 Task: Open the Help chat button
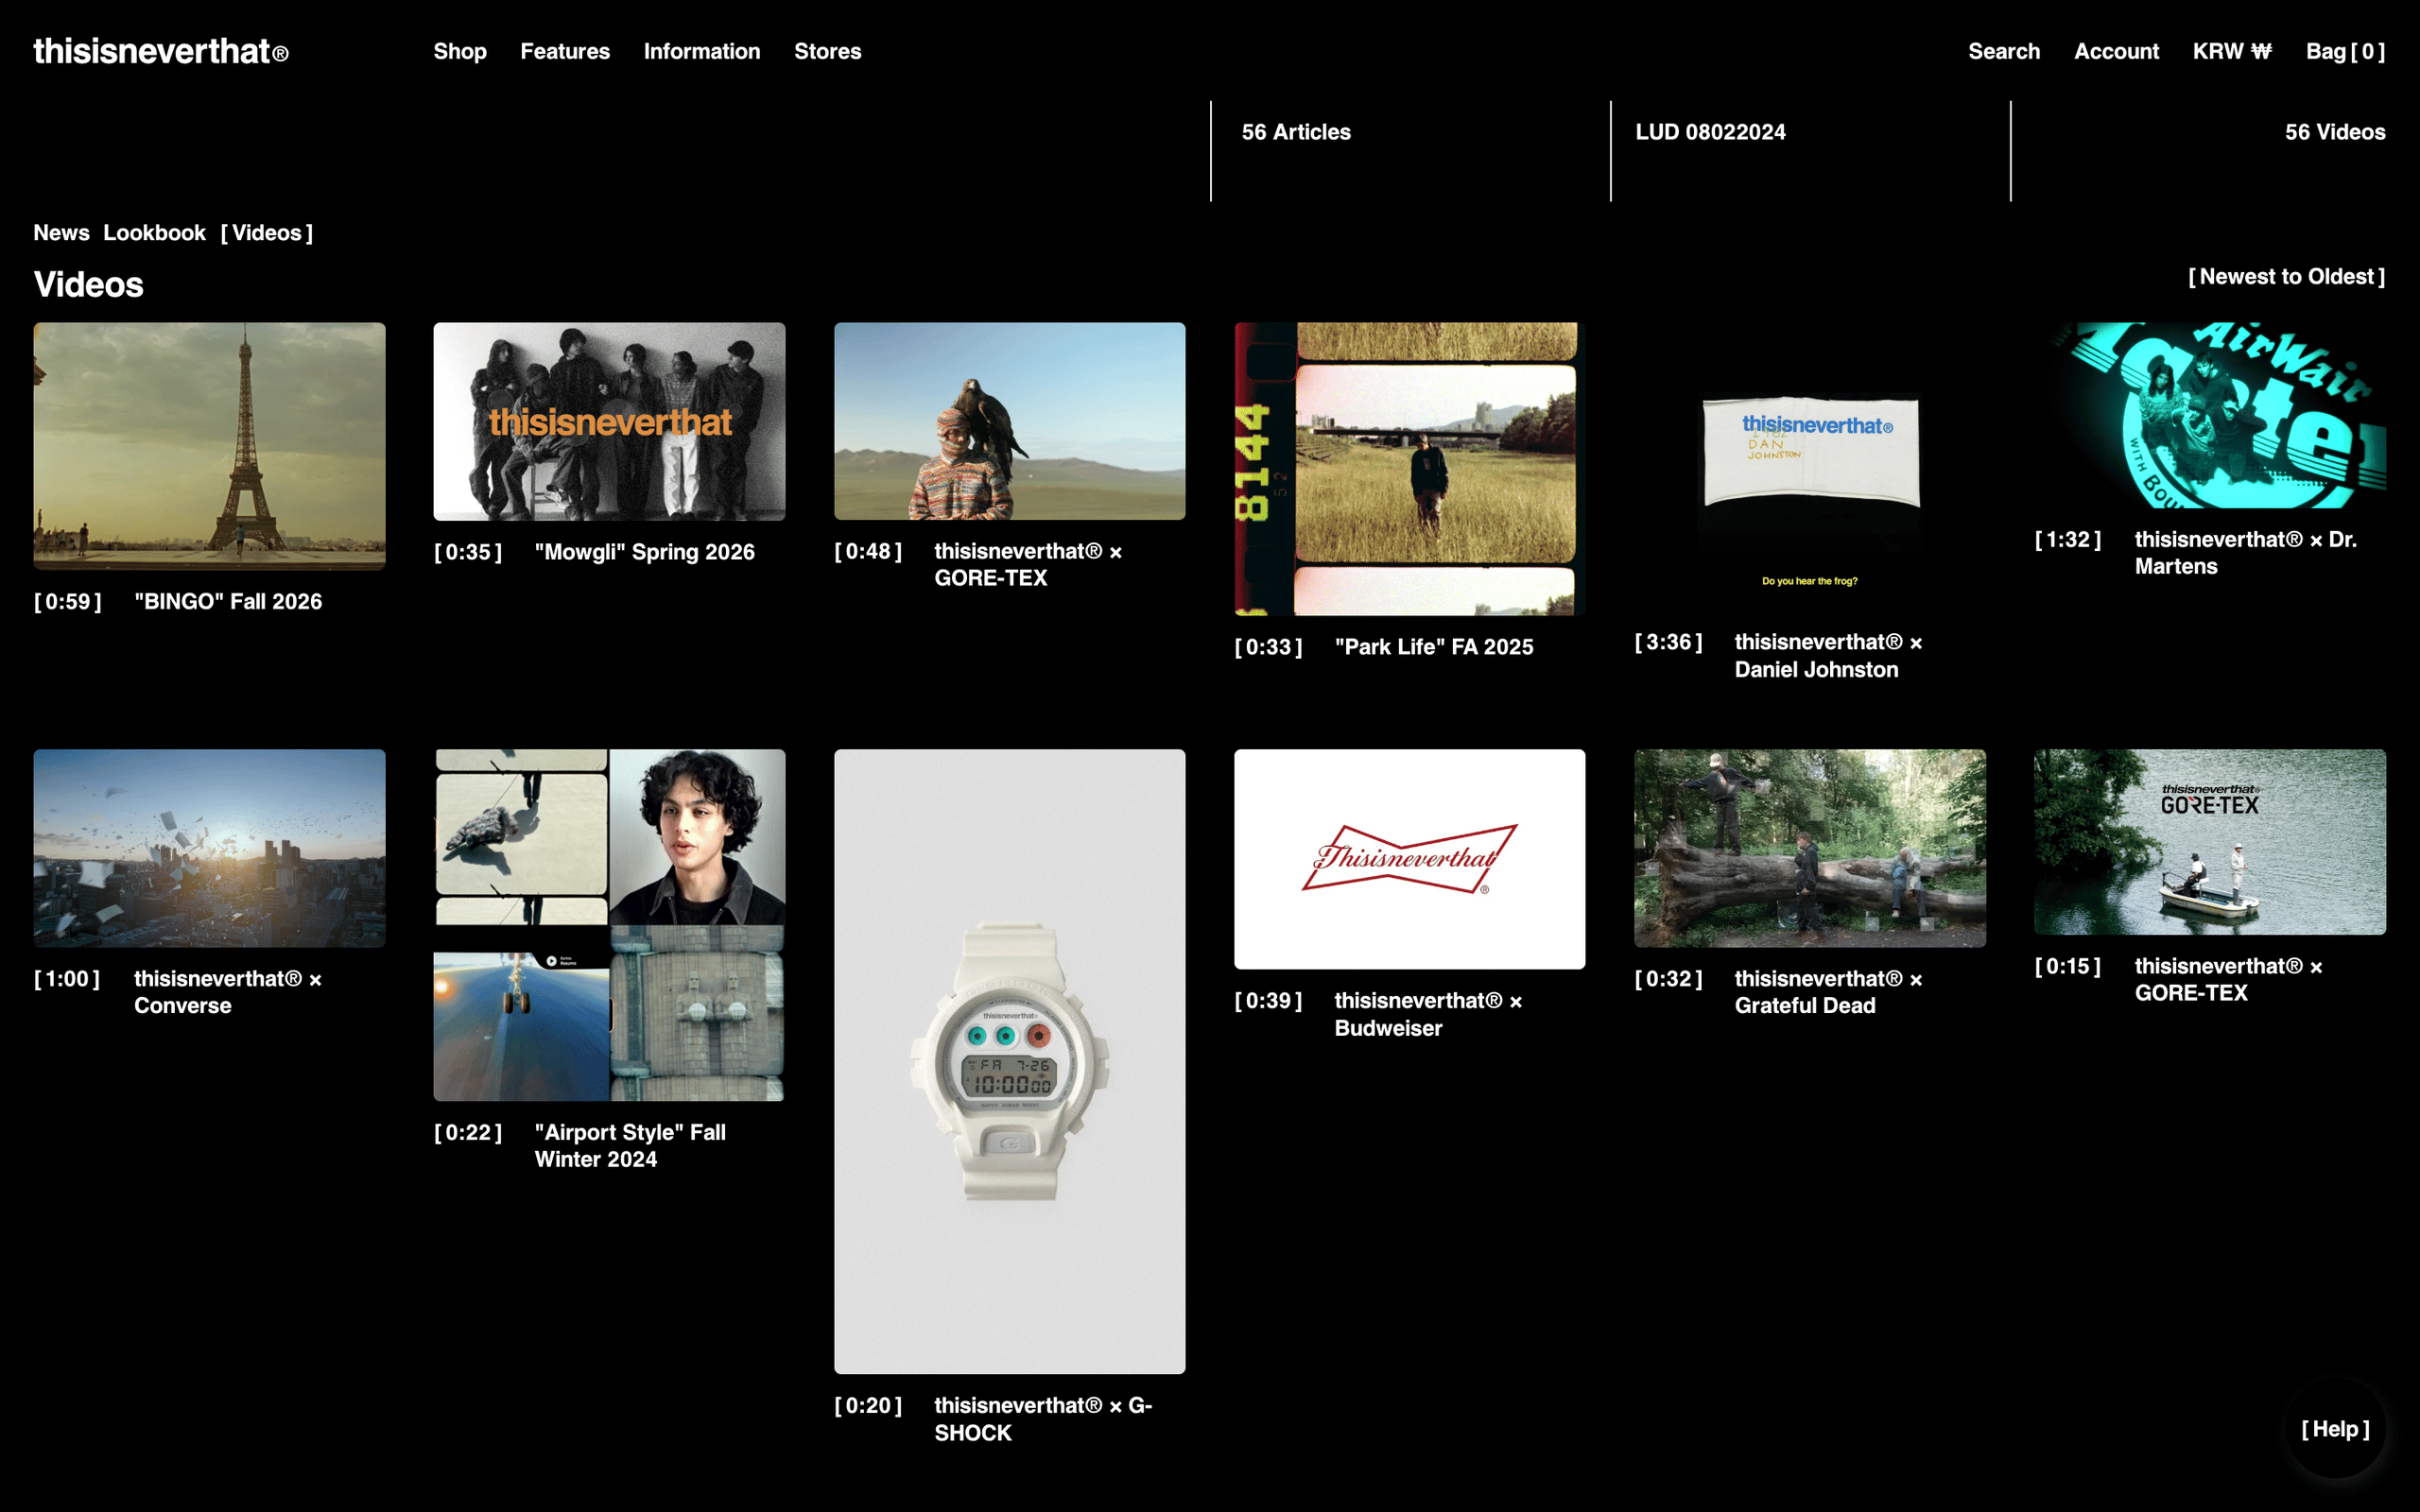tap(2335, 1429)
